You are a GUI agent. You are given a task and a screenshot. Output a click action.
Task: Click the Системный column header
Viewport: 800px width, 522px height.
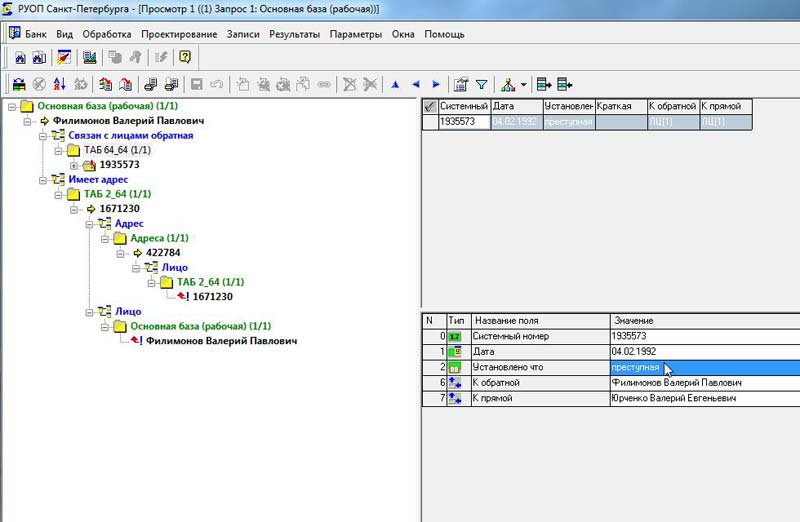click(463, 106)
